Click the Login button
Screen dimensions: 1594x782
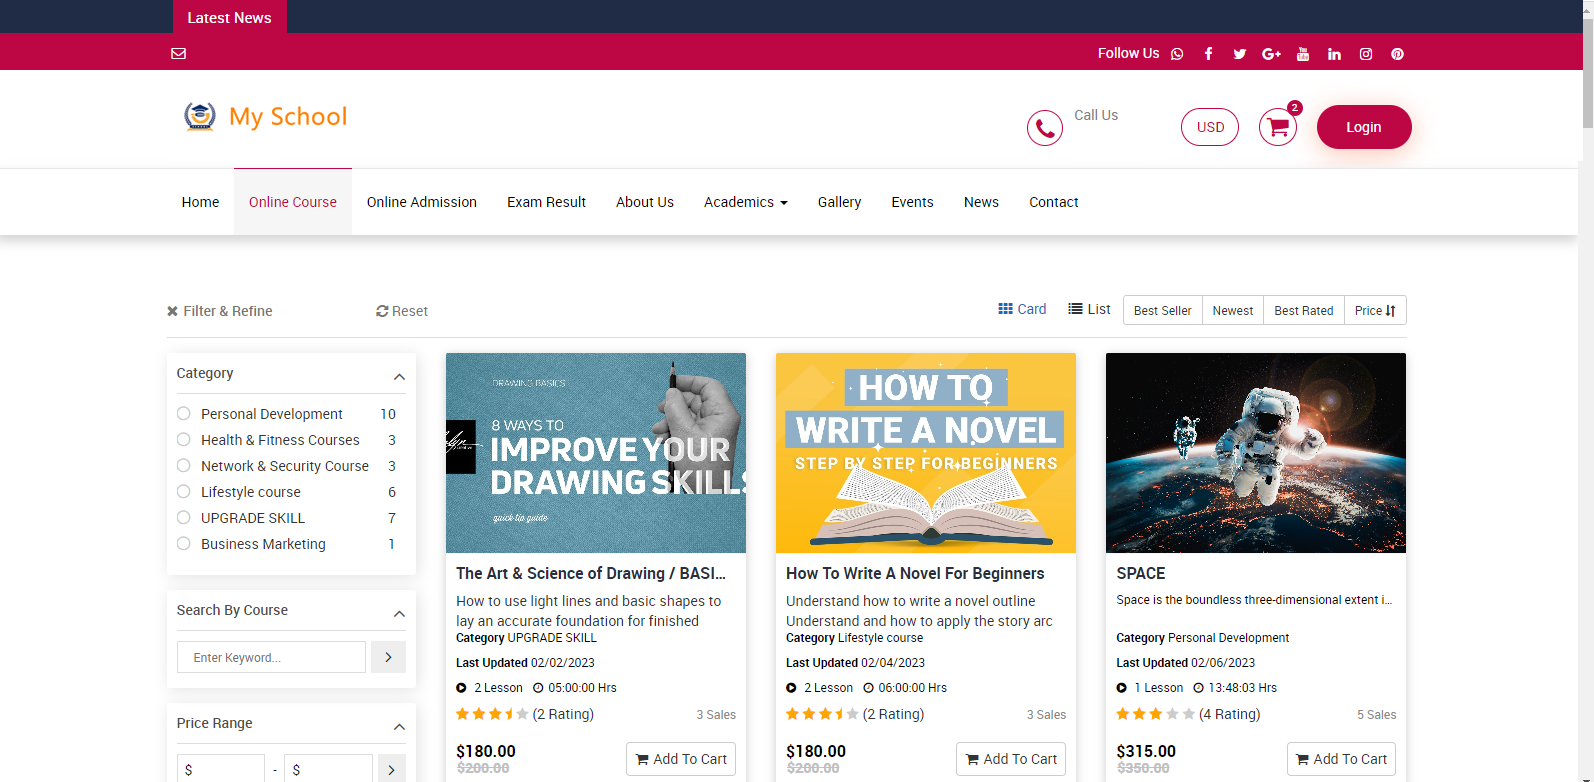tap(1363, 127)
